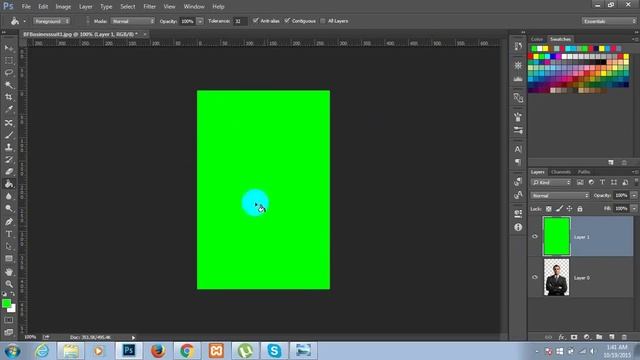
Task: Open the Mode Normal dropdown in options bar
Action: (133, 21)
